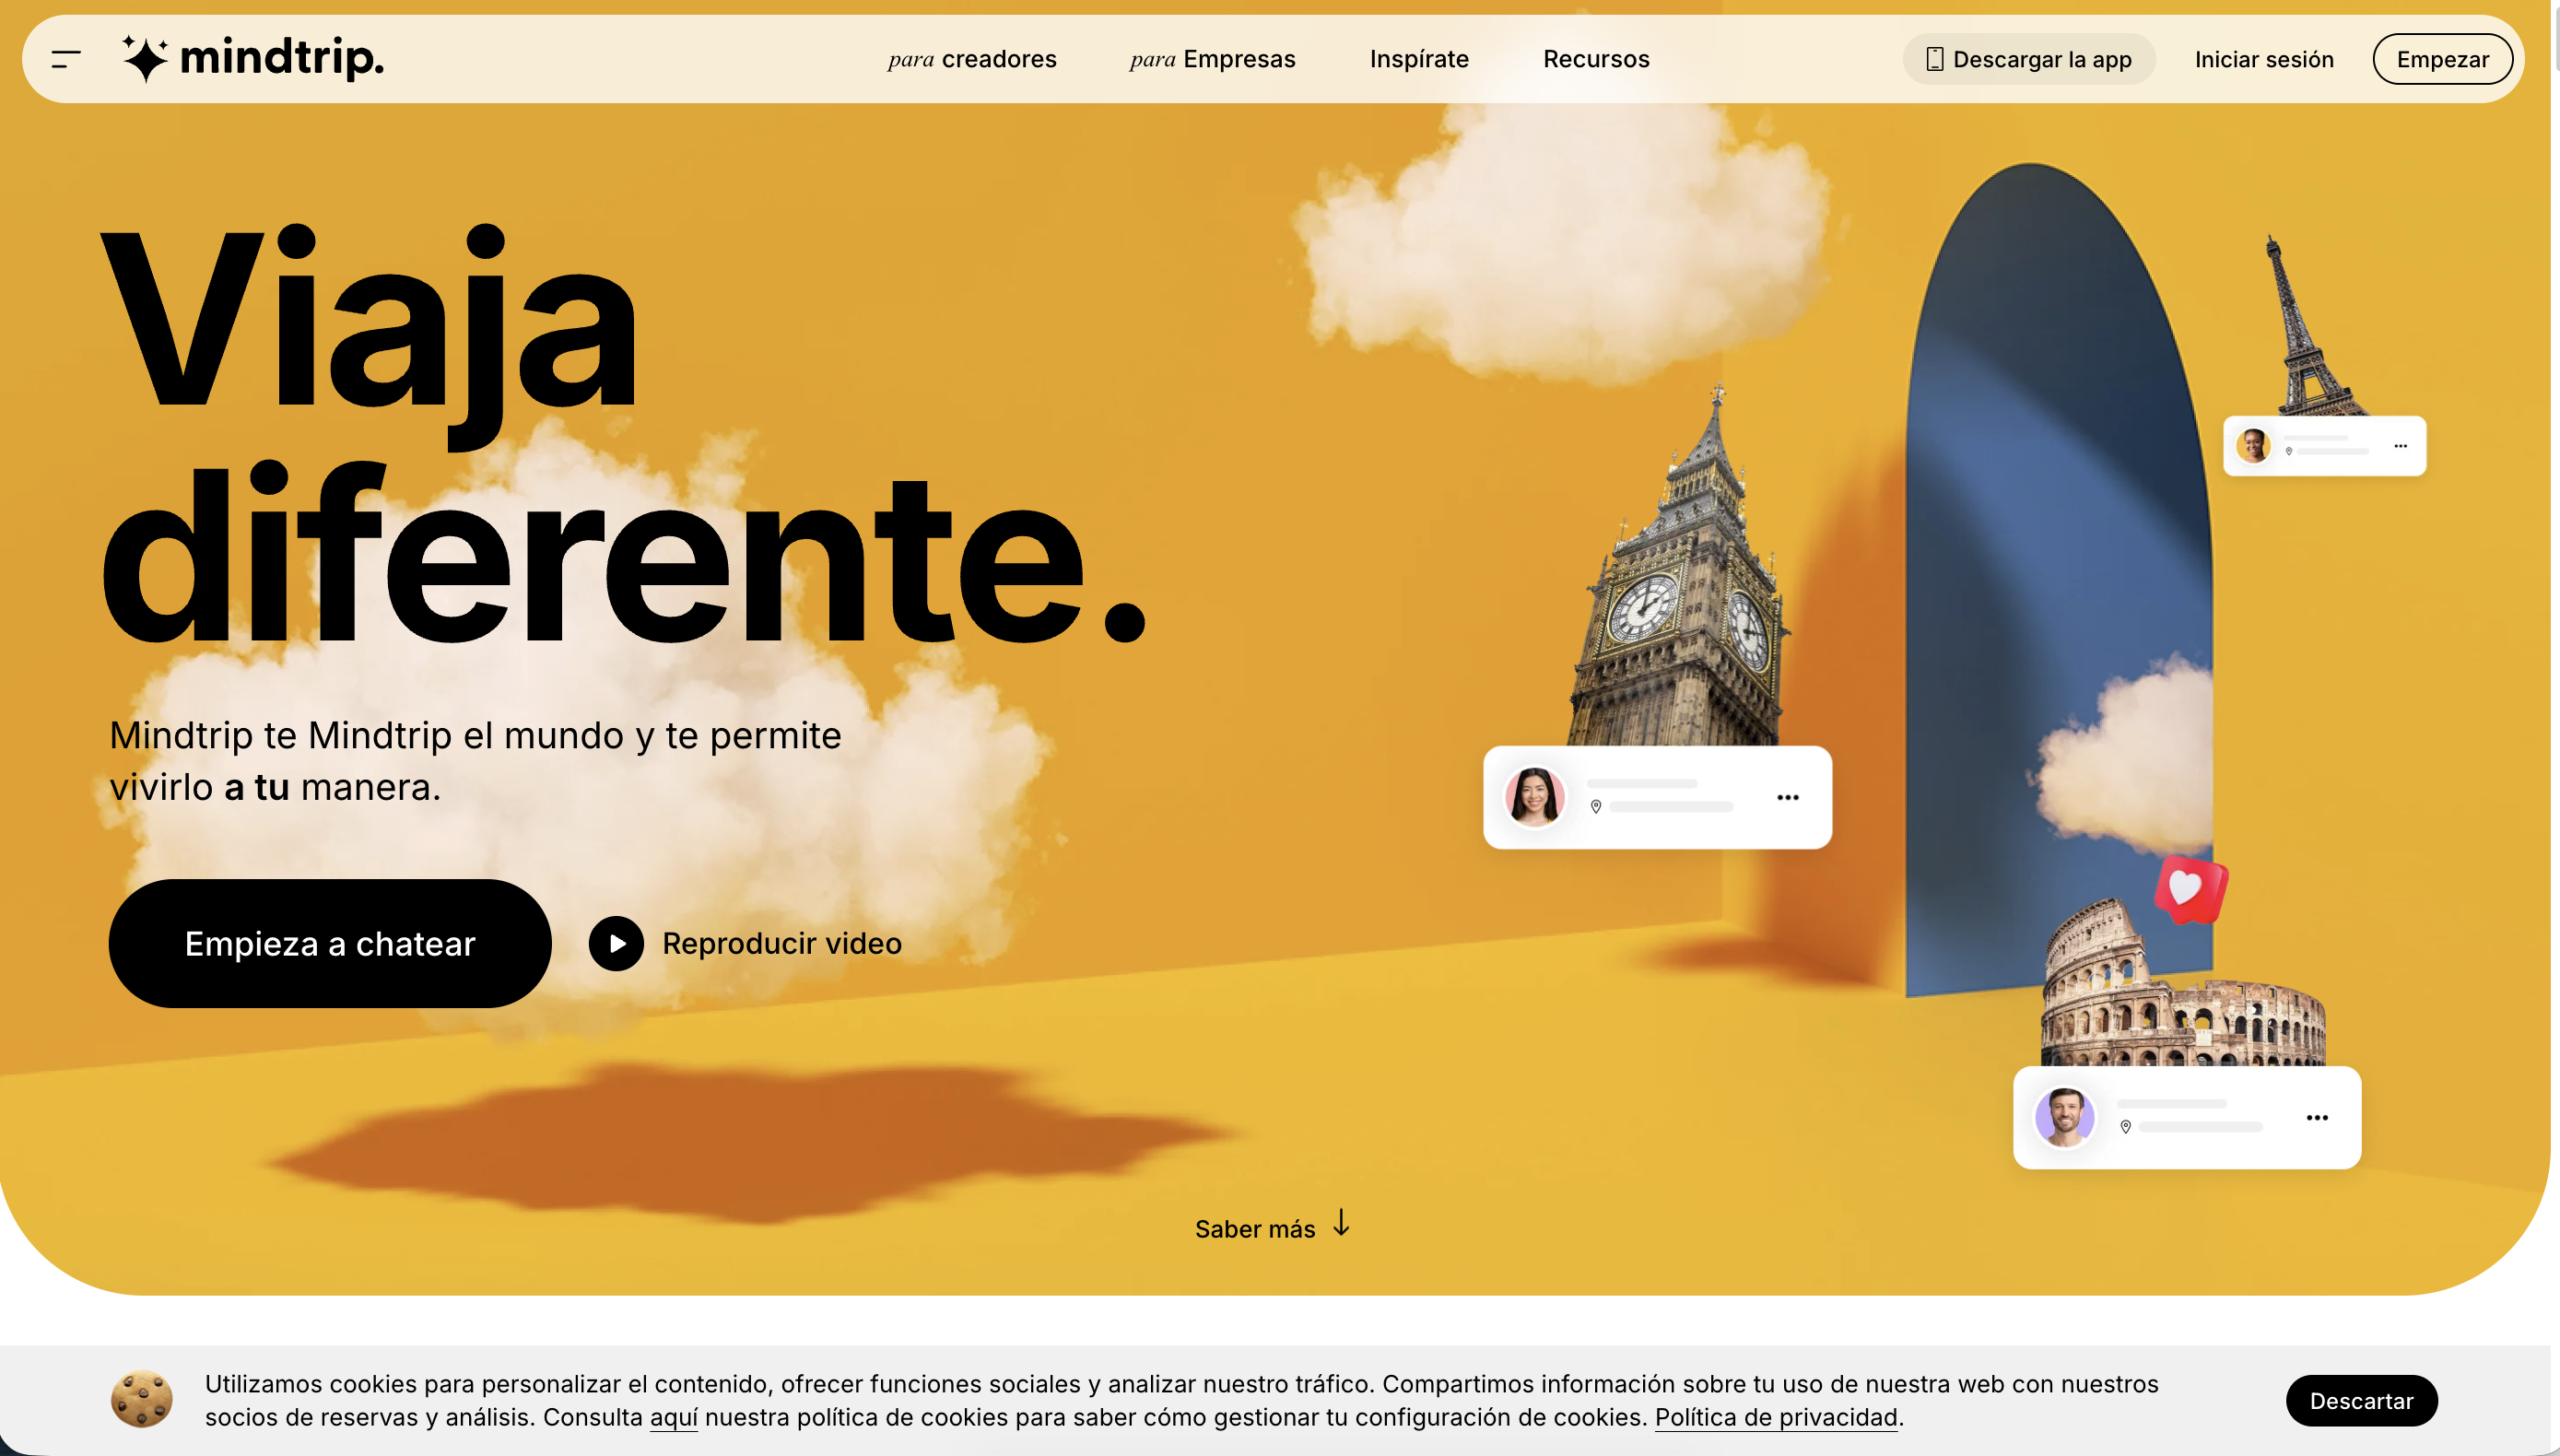Start chat with 'Empieza a chatear'

click(x=330, y=943)
